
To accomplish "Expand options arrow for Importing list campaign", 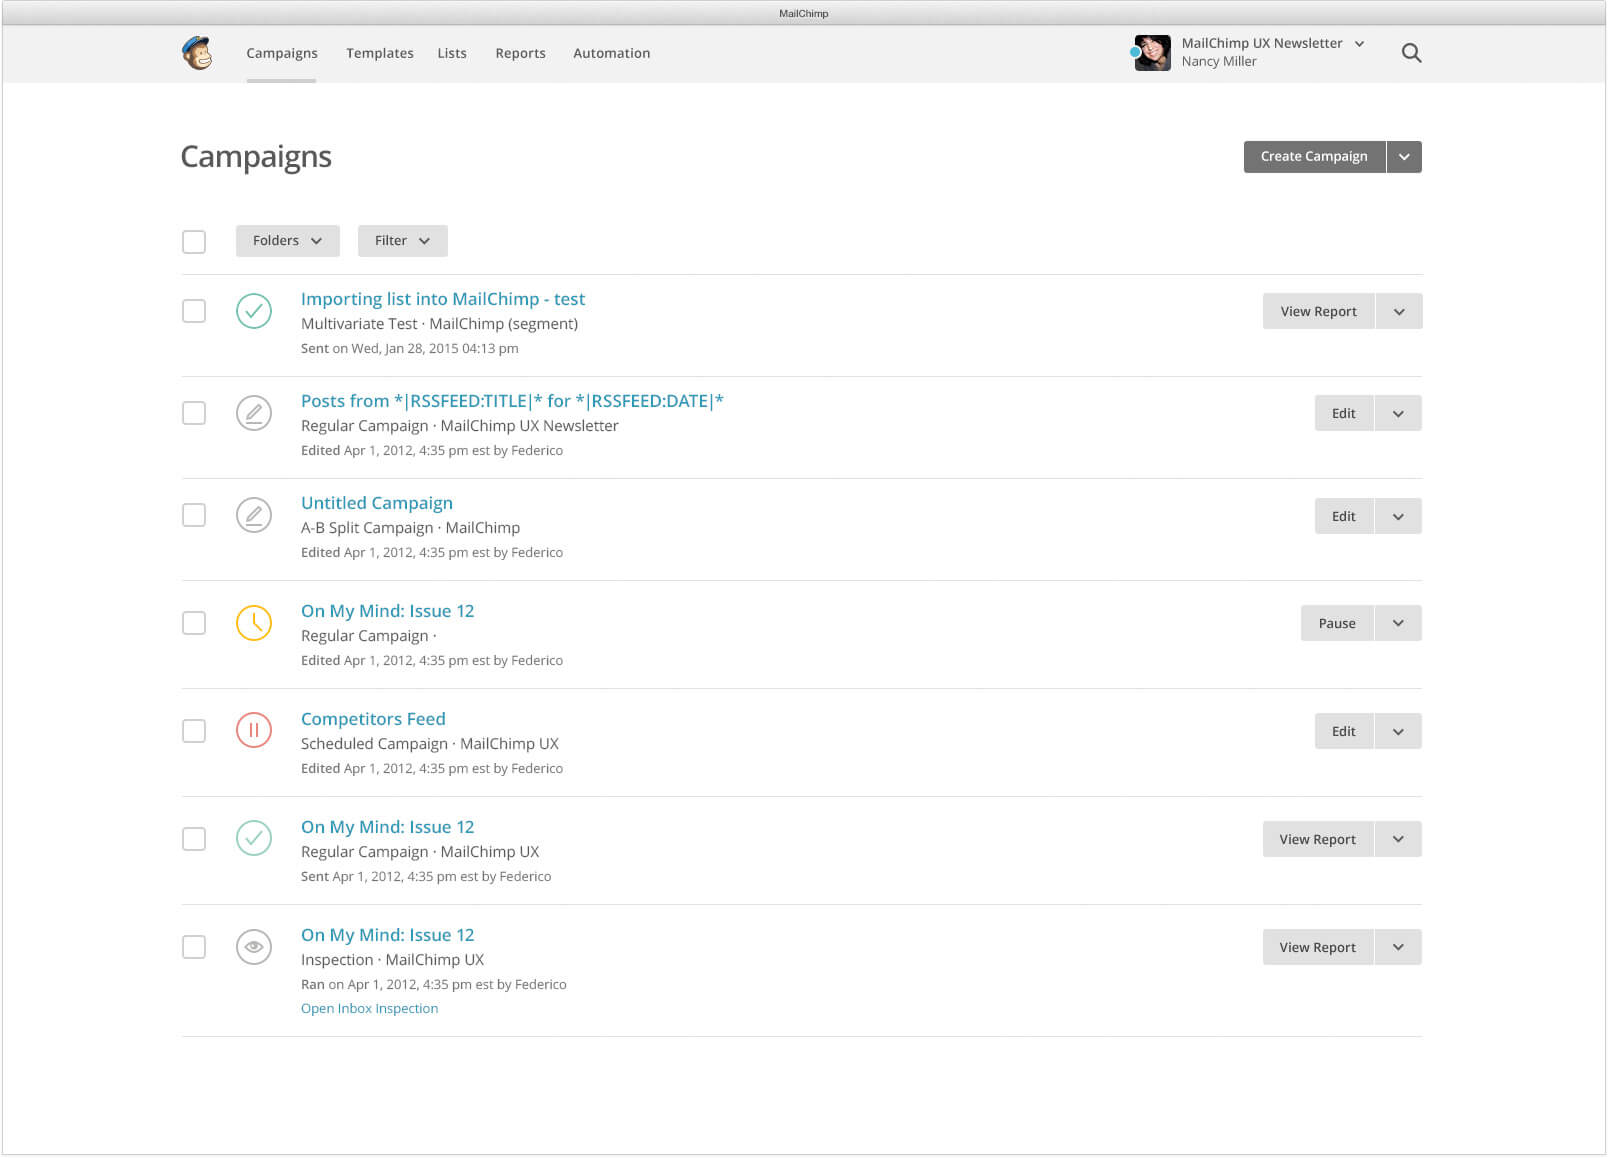I will pos(1399,312).
